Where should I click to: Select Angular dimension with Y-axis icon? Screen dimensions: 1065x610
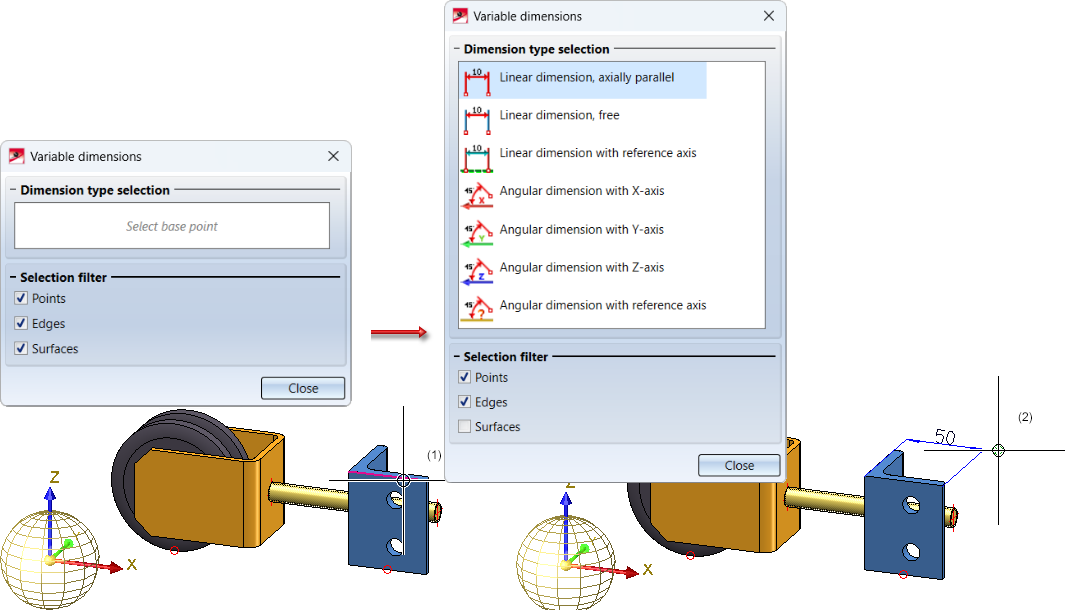coord(477,234)
